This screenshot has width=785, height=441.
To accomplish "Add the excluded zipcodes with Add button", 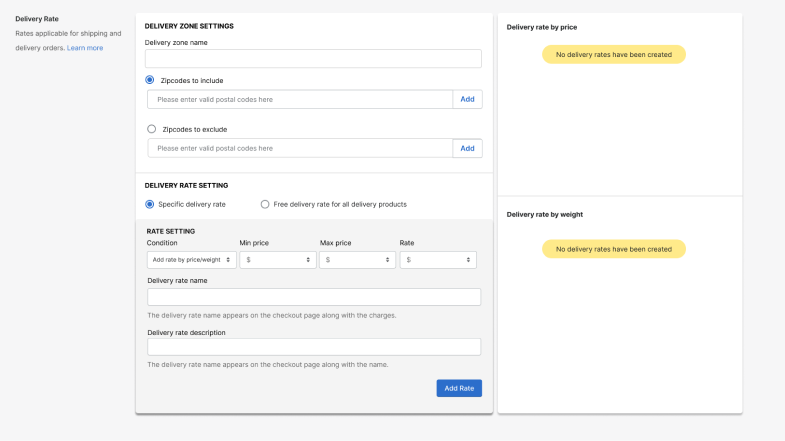I will pos(468,148).
